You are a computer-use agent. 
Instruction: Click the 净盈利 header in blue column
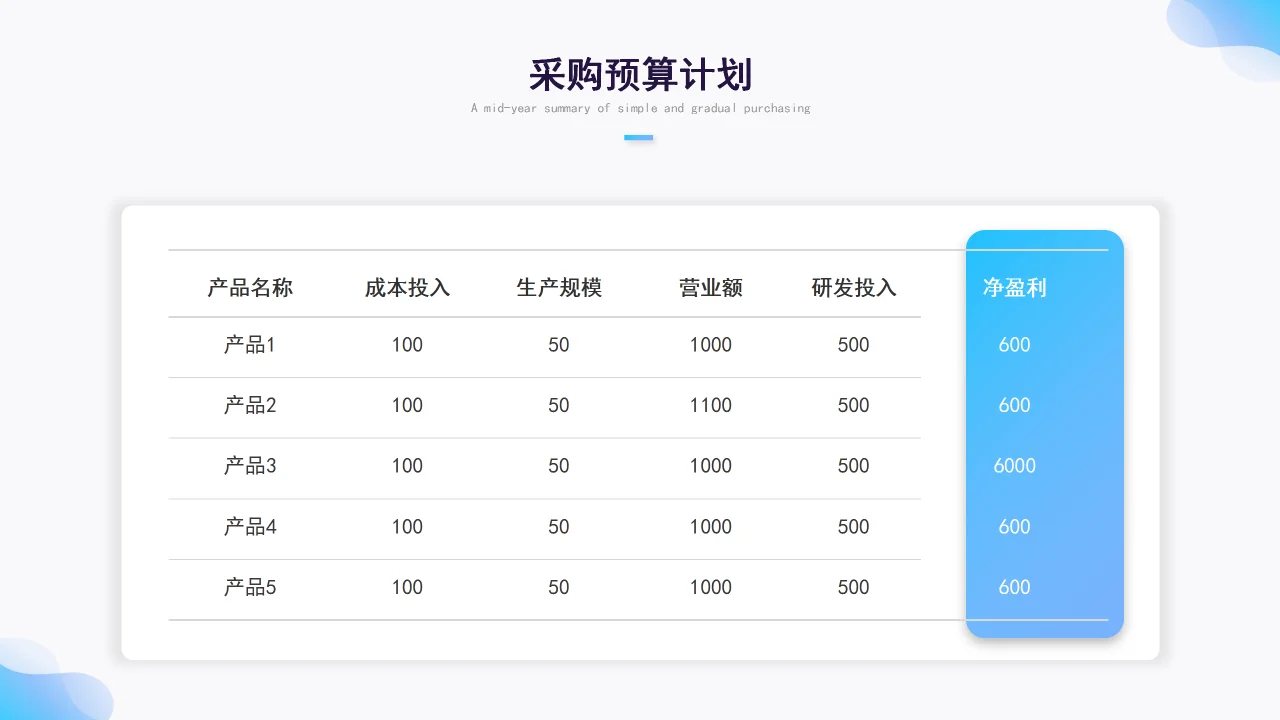point(1015,288)
